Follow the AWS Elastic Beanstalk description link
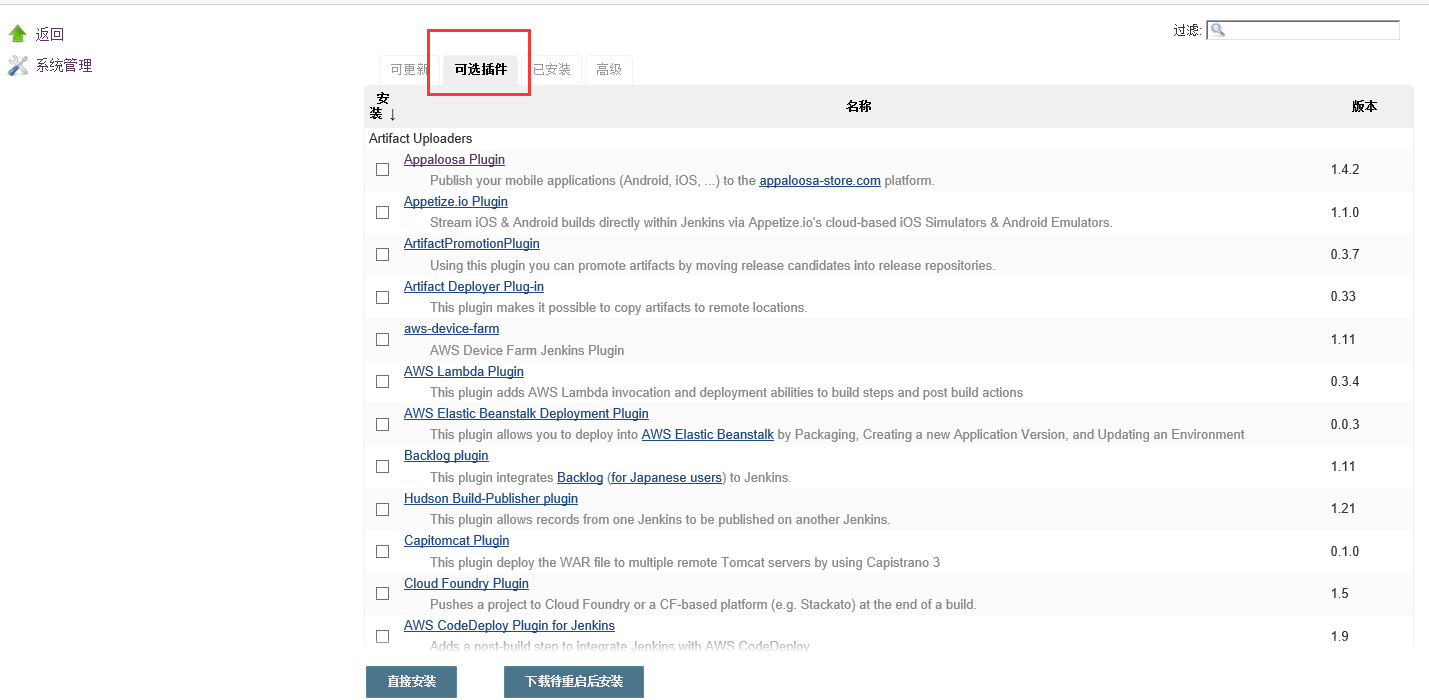1429x700 pixels. coord(708,435)
